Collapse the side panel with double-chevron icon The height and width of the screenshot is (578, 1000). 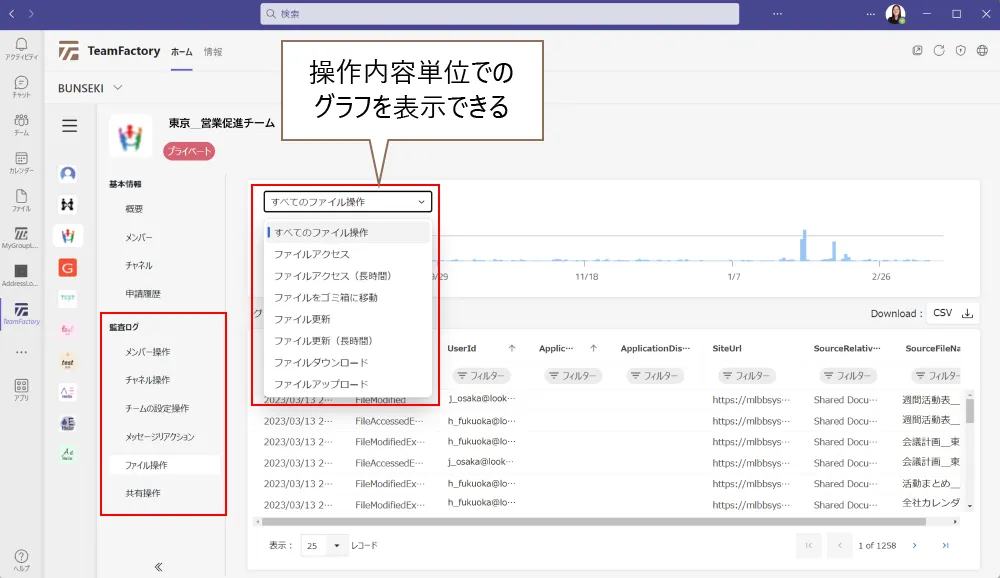[x=158, y=566]
